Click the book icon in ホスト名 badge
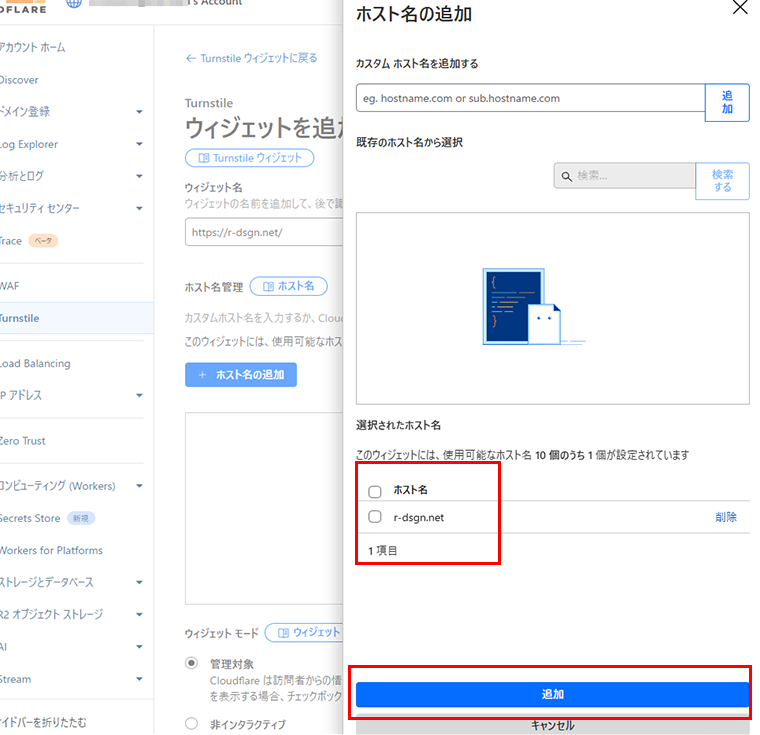The height and width of the screenshot is (735, 760). point(268,287)
